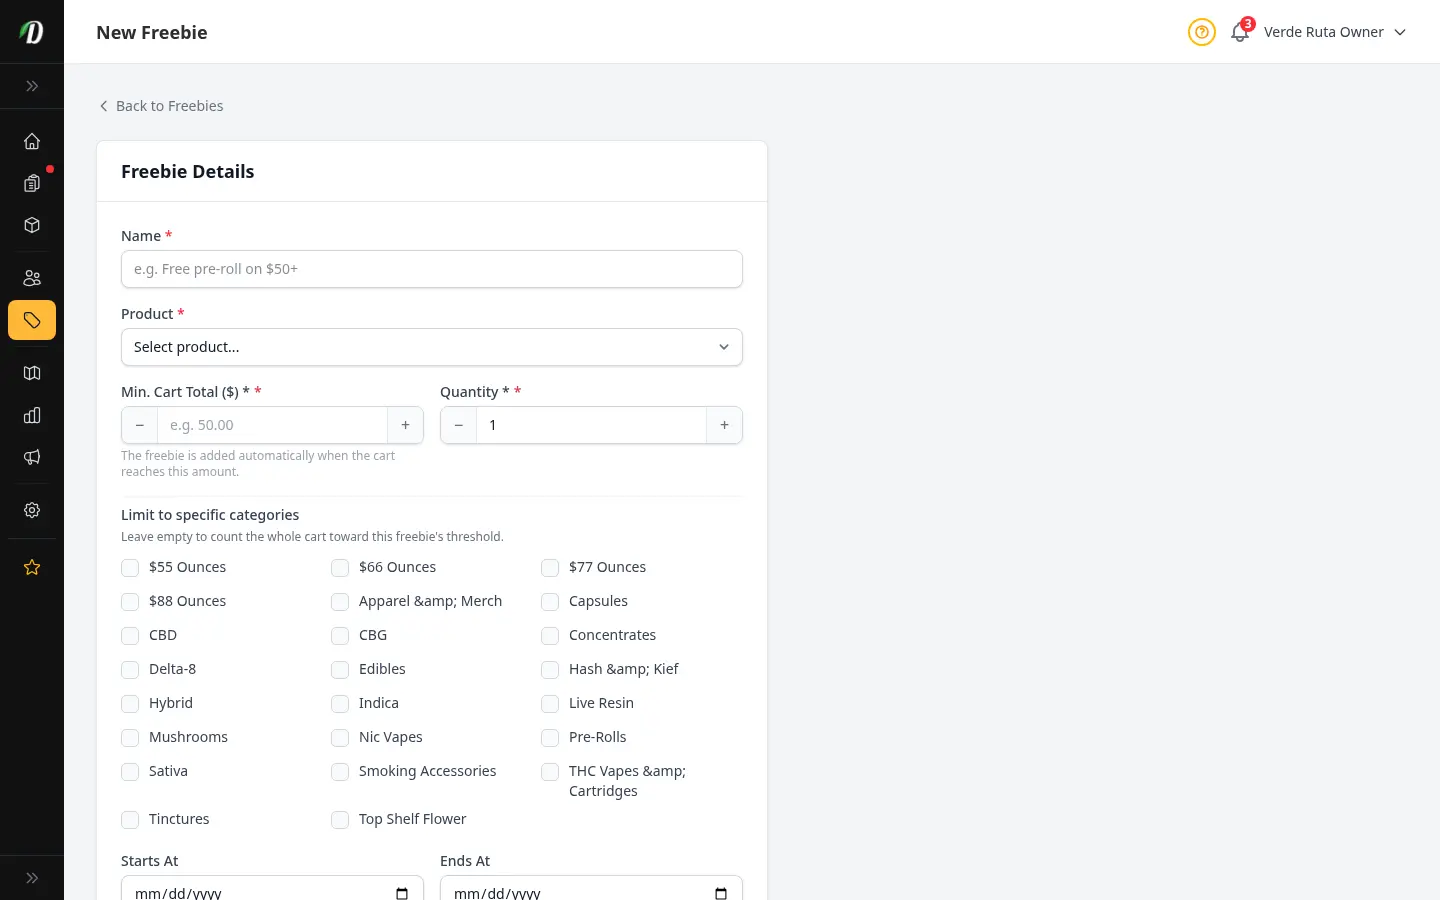Check the Mushrooms category
The image size is (1440, 900).
click(130, 738)
